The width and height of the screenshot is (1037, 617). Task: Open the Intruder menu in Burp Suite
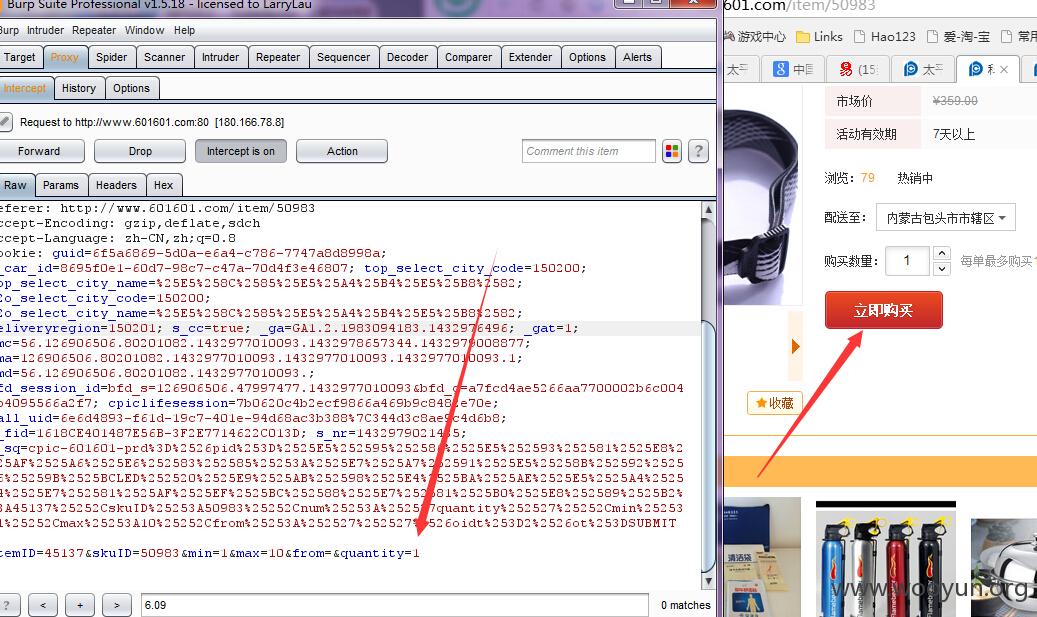tap(45, 30)
